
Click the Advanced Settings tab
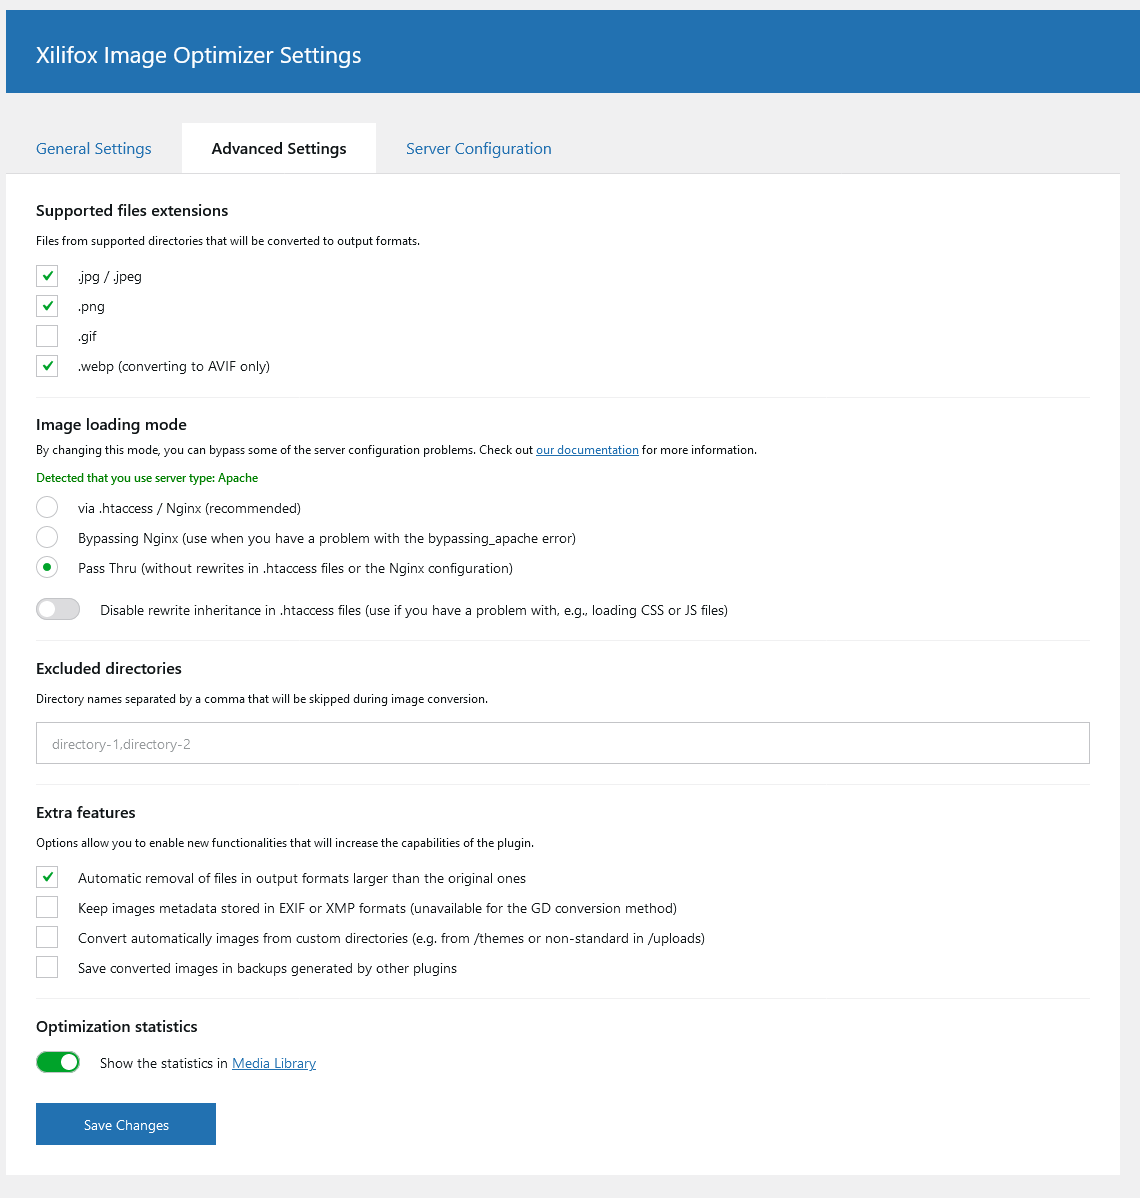tap(279, 148)
